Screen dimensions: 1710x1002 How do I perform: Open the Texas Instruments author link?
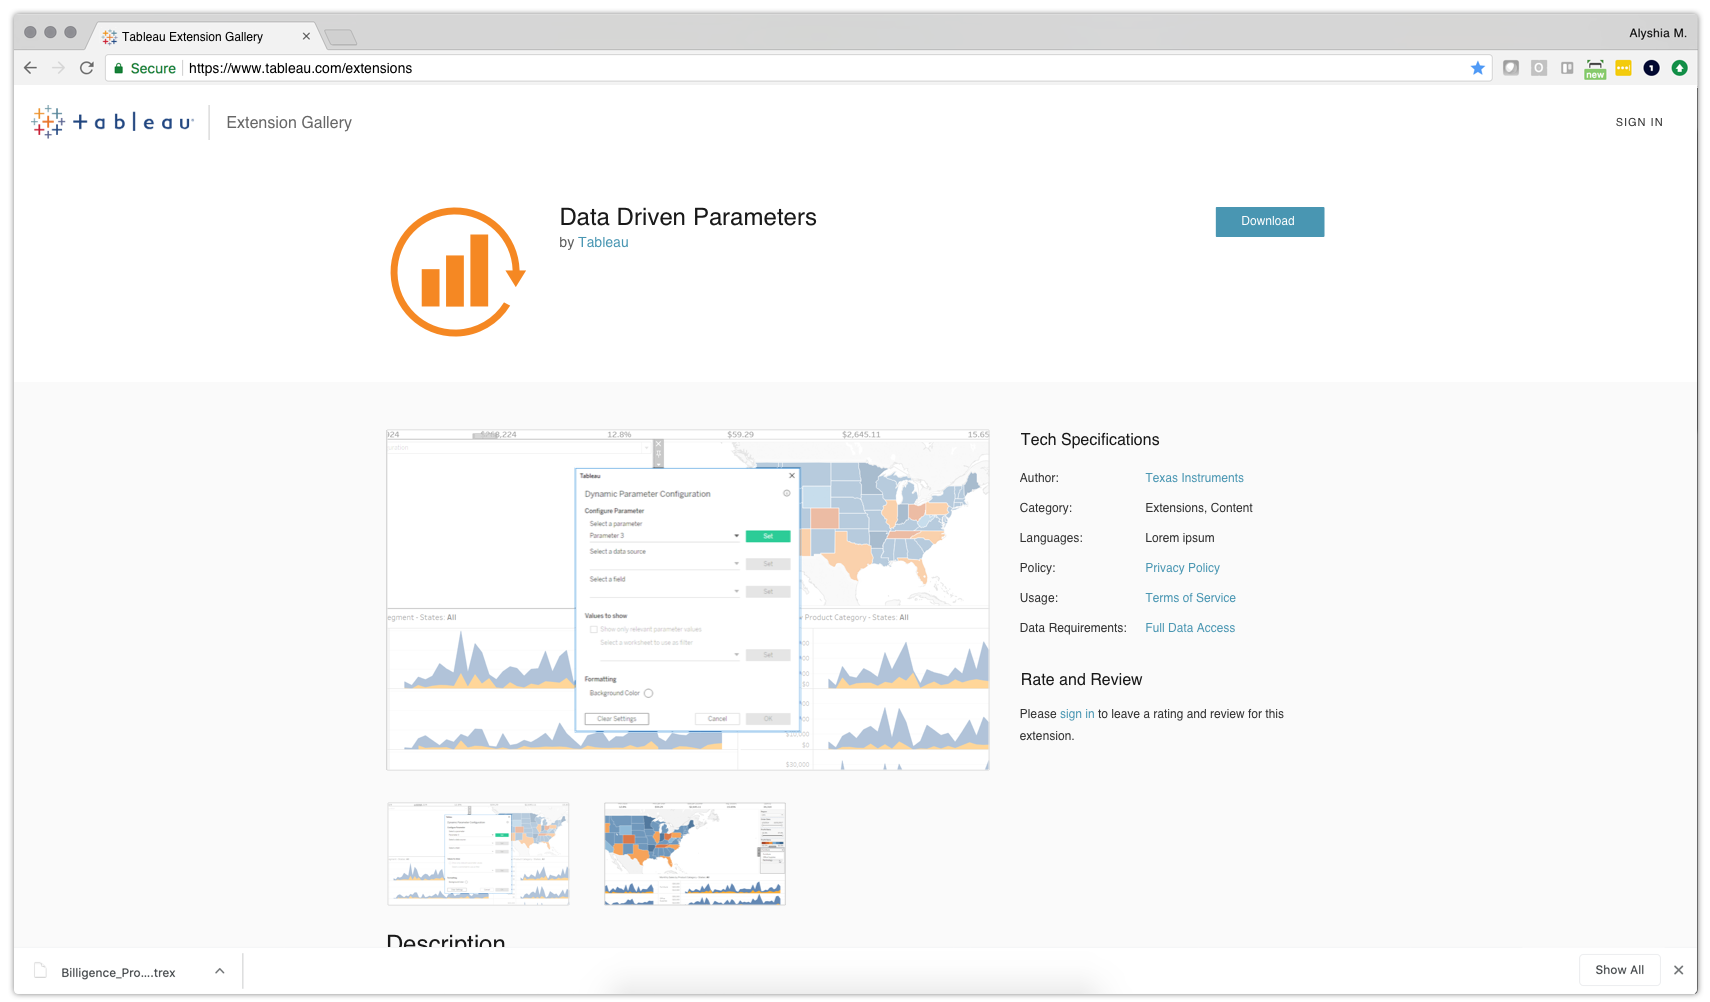click(1194, 478)
